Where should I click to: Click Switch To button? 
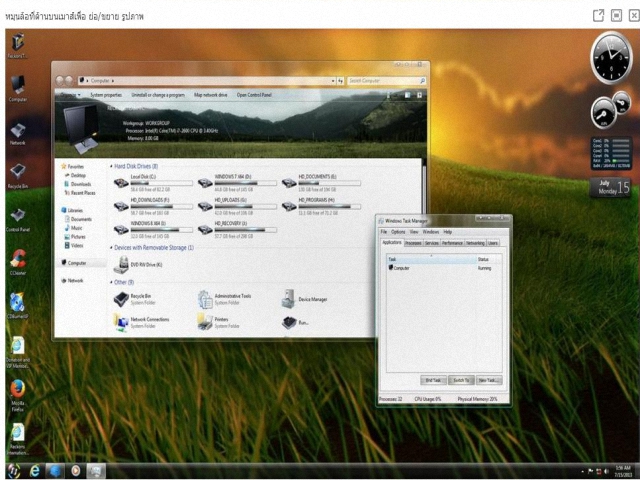pyautogui.click(x=461, y=380)
